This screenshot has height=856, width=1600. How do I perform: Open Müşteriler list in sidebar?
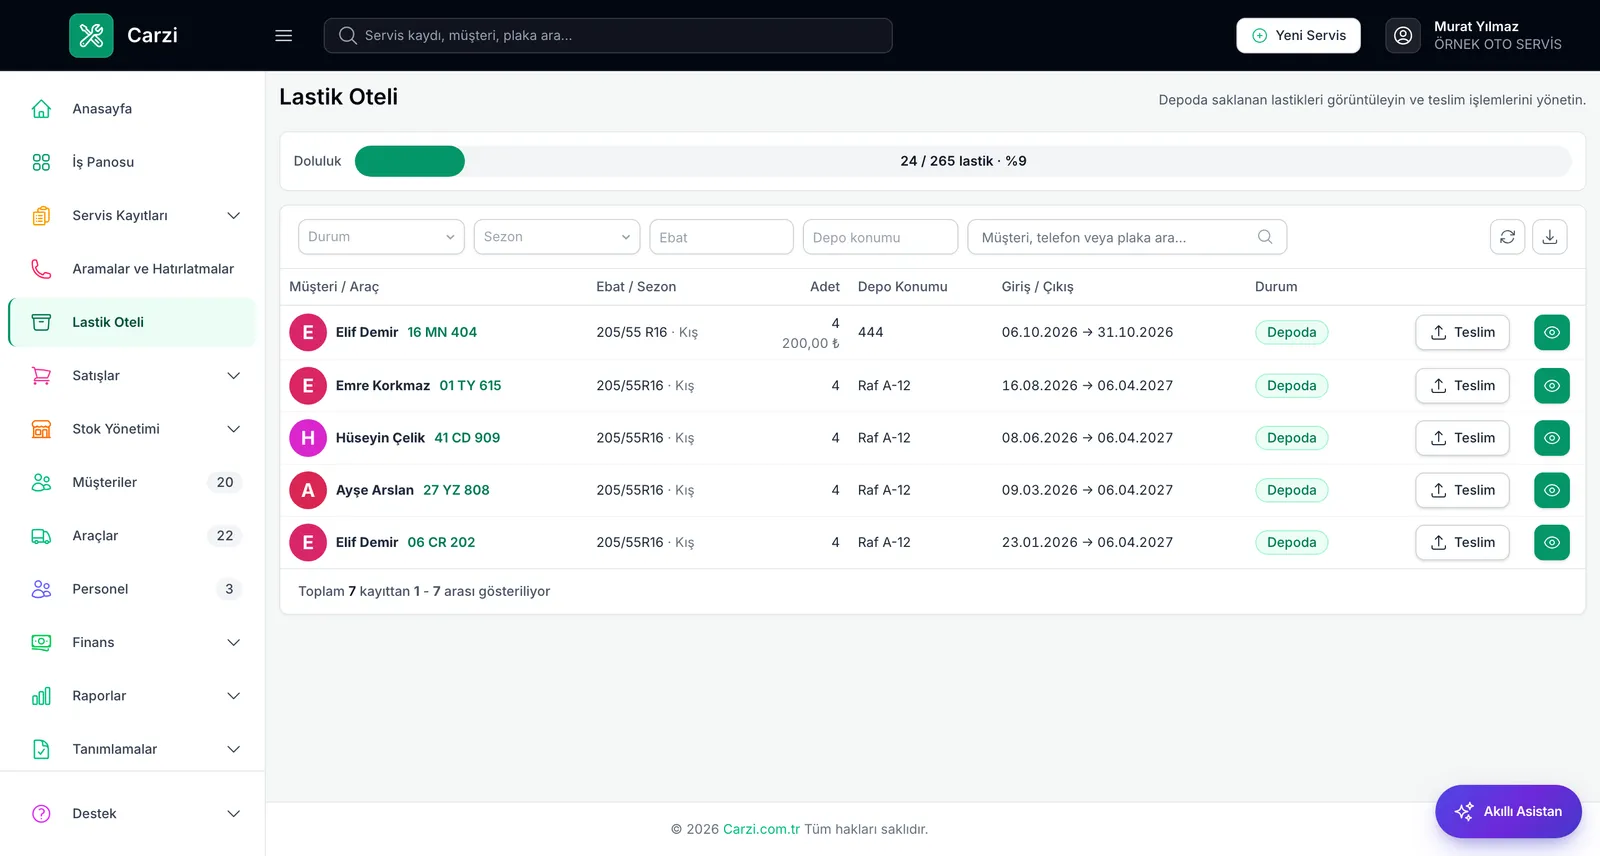point(132,482)
